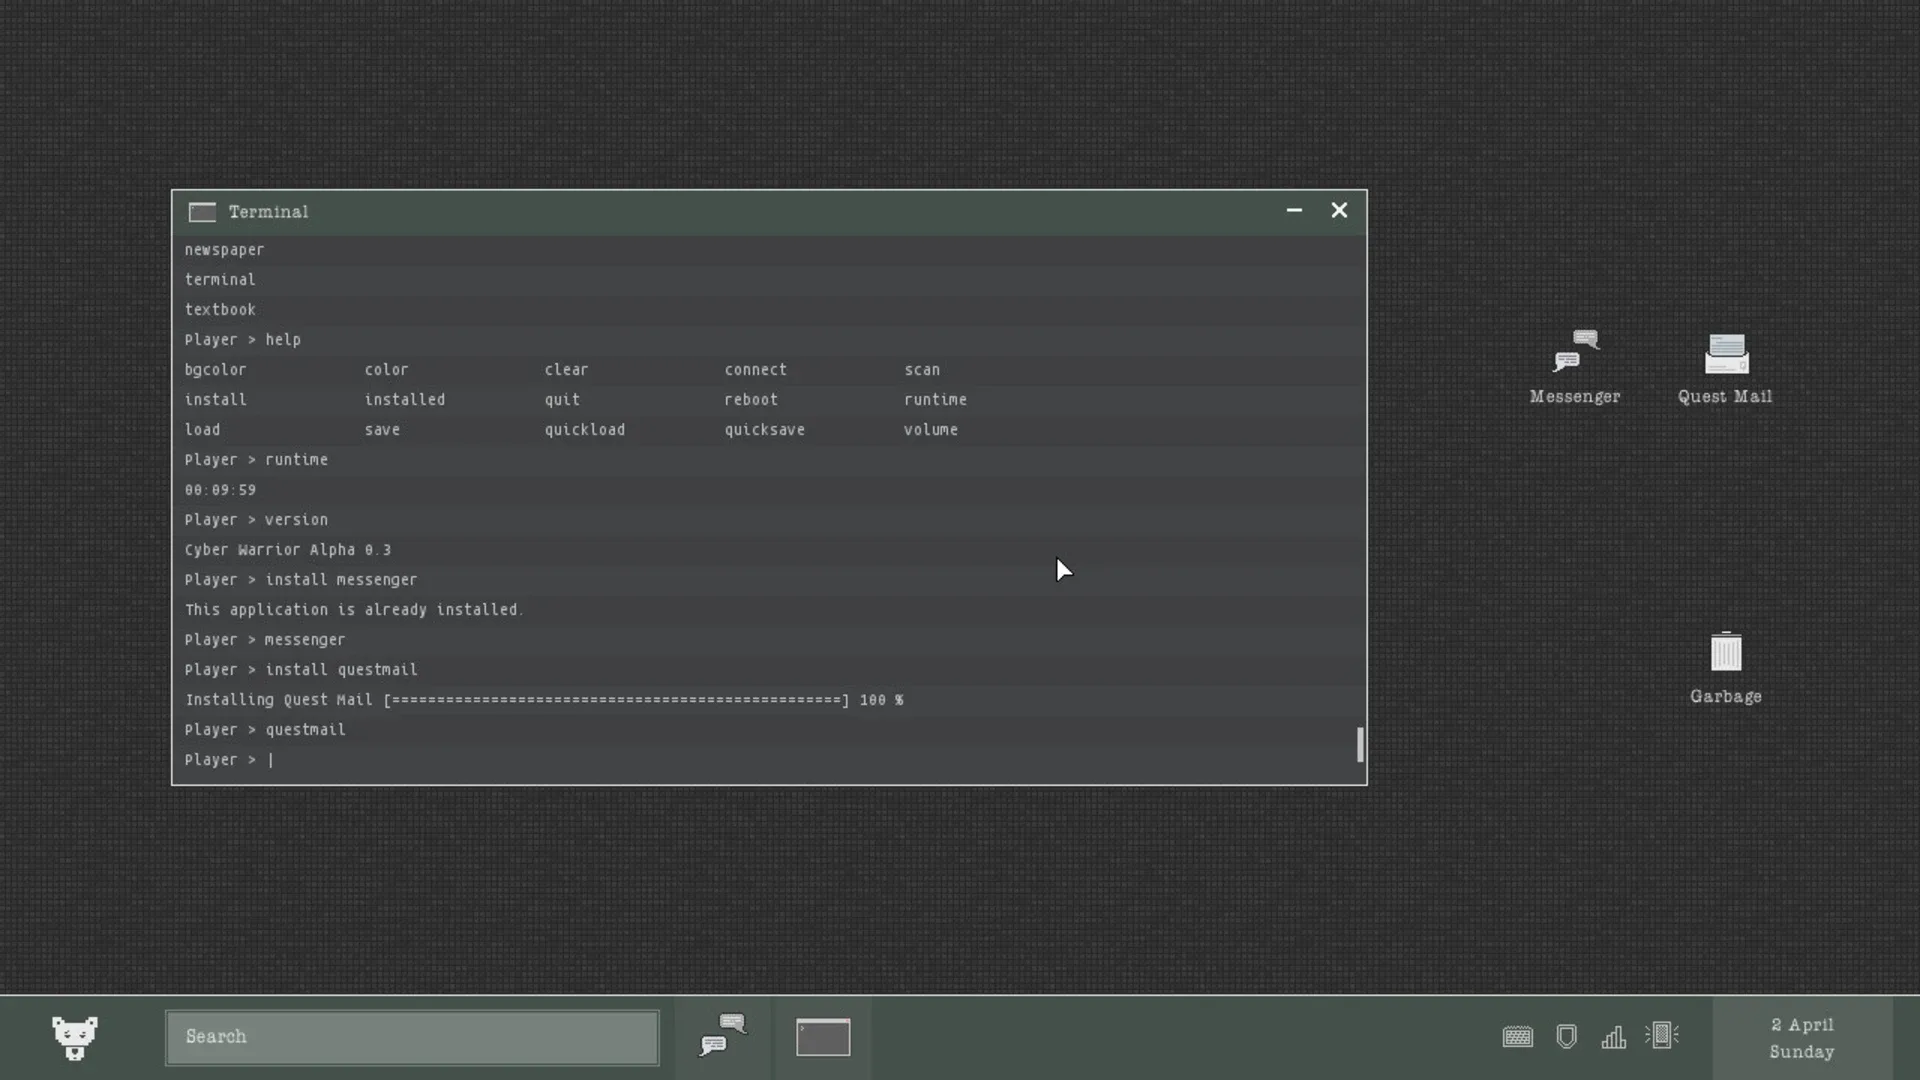1920x1080 pixels.
Task: Click the Terminal prompt input line
Action: tap(700, 760)
